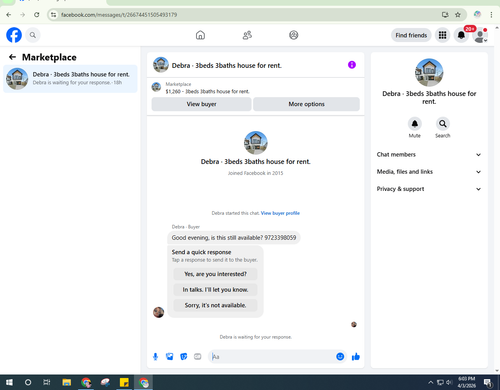The image size is (500, 390).
Task: Attach a file with the photo icon
Action: 170,357
